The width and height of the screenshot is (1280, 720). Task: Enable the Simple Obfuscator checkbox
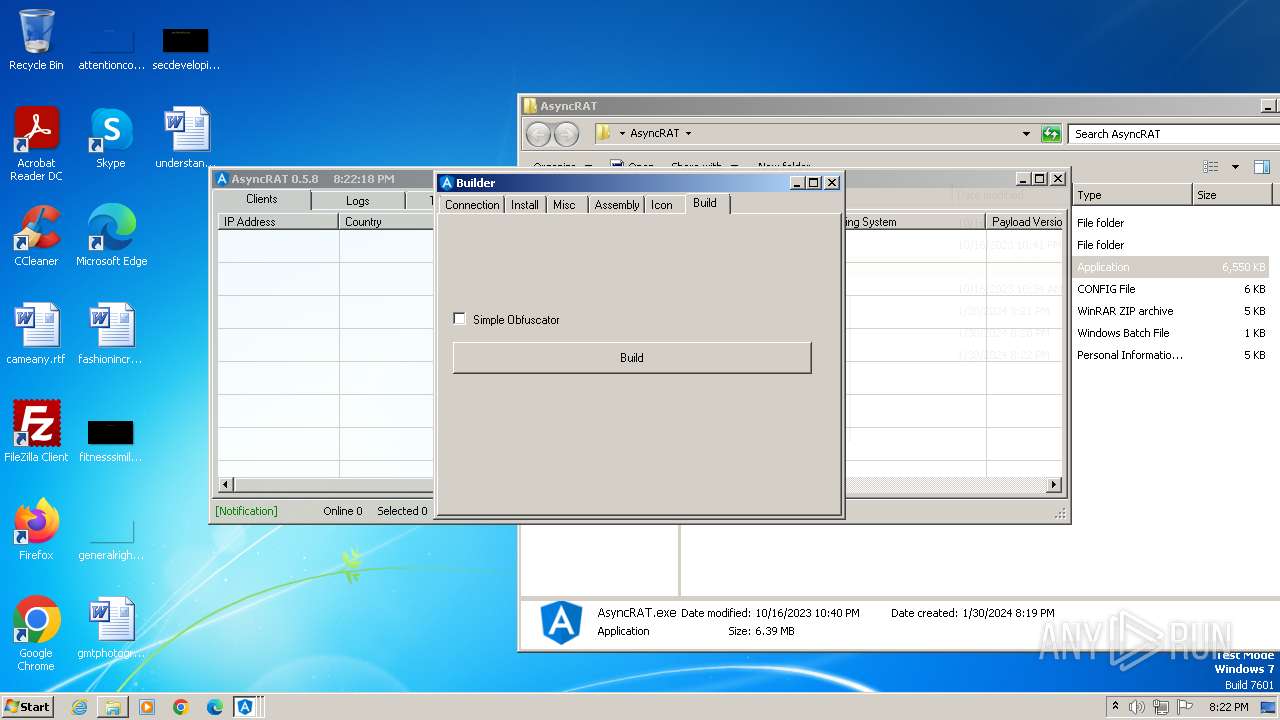[460, 319]
